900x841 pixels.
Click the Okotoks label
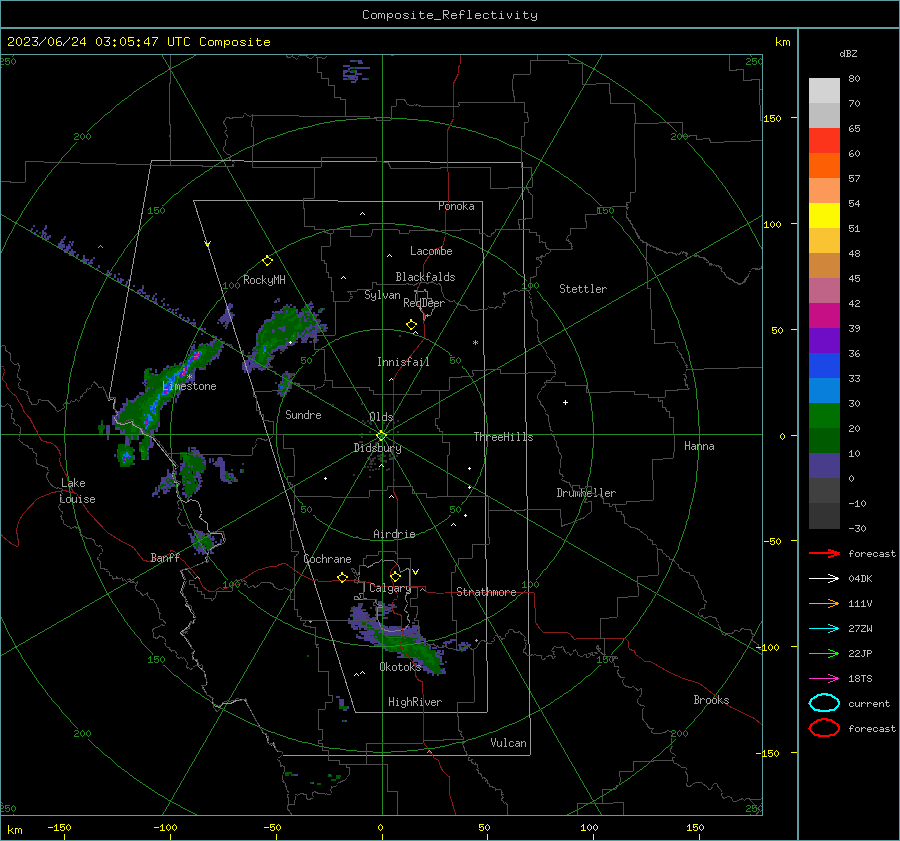point(400,667)
